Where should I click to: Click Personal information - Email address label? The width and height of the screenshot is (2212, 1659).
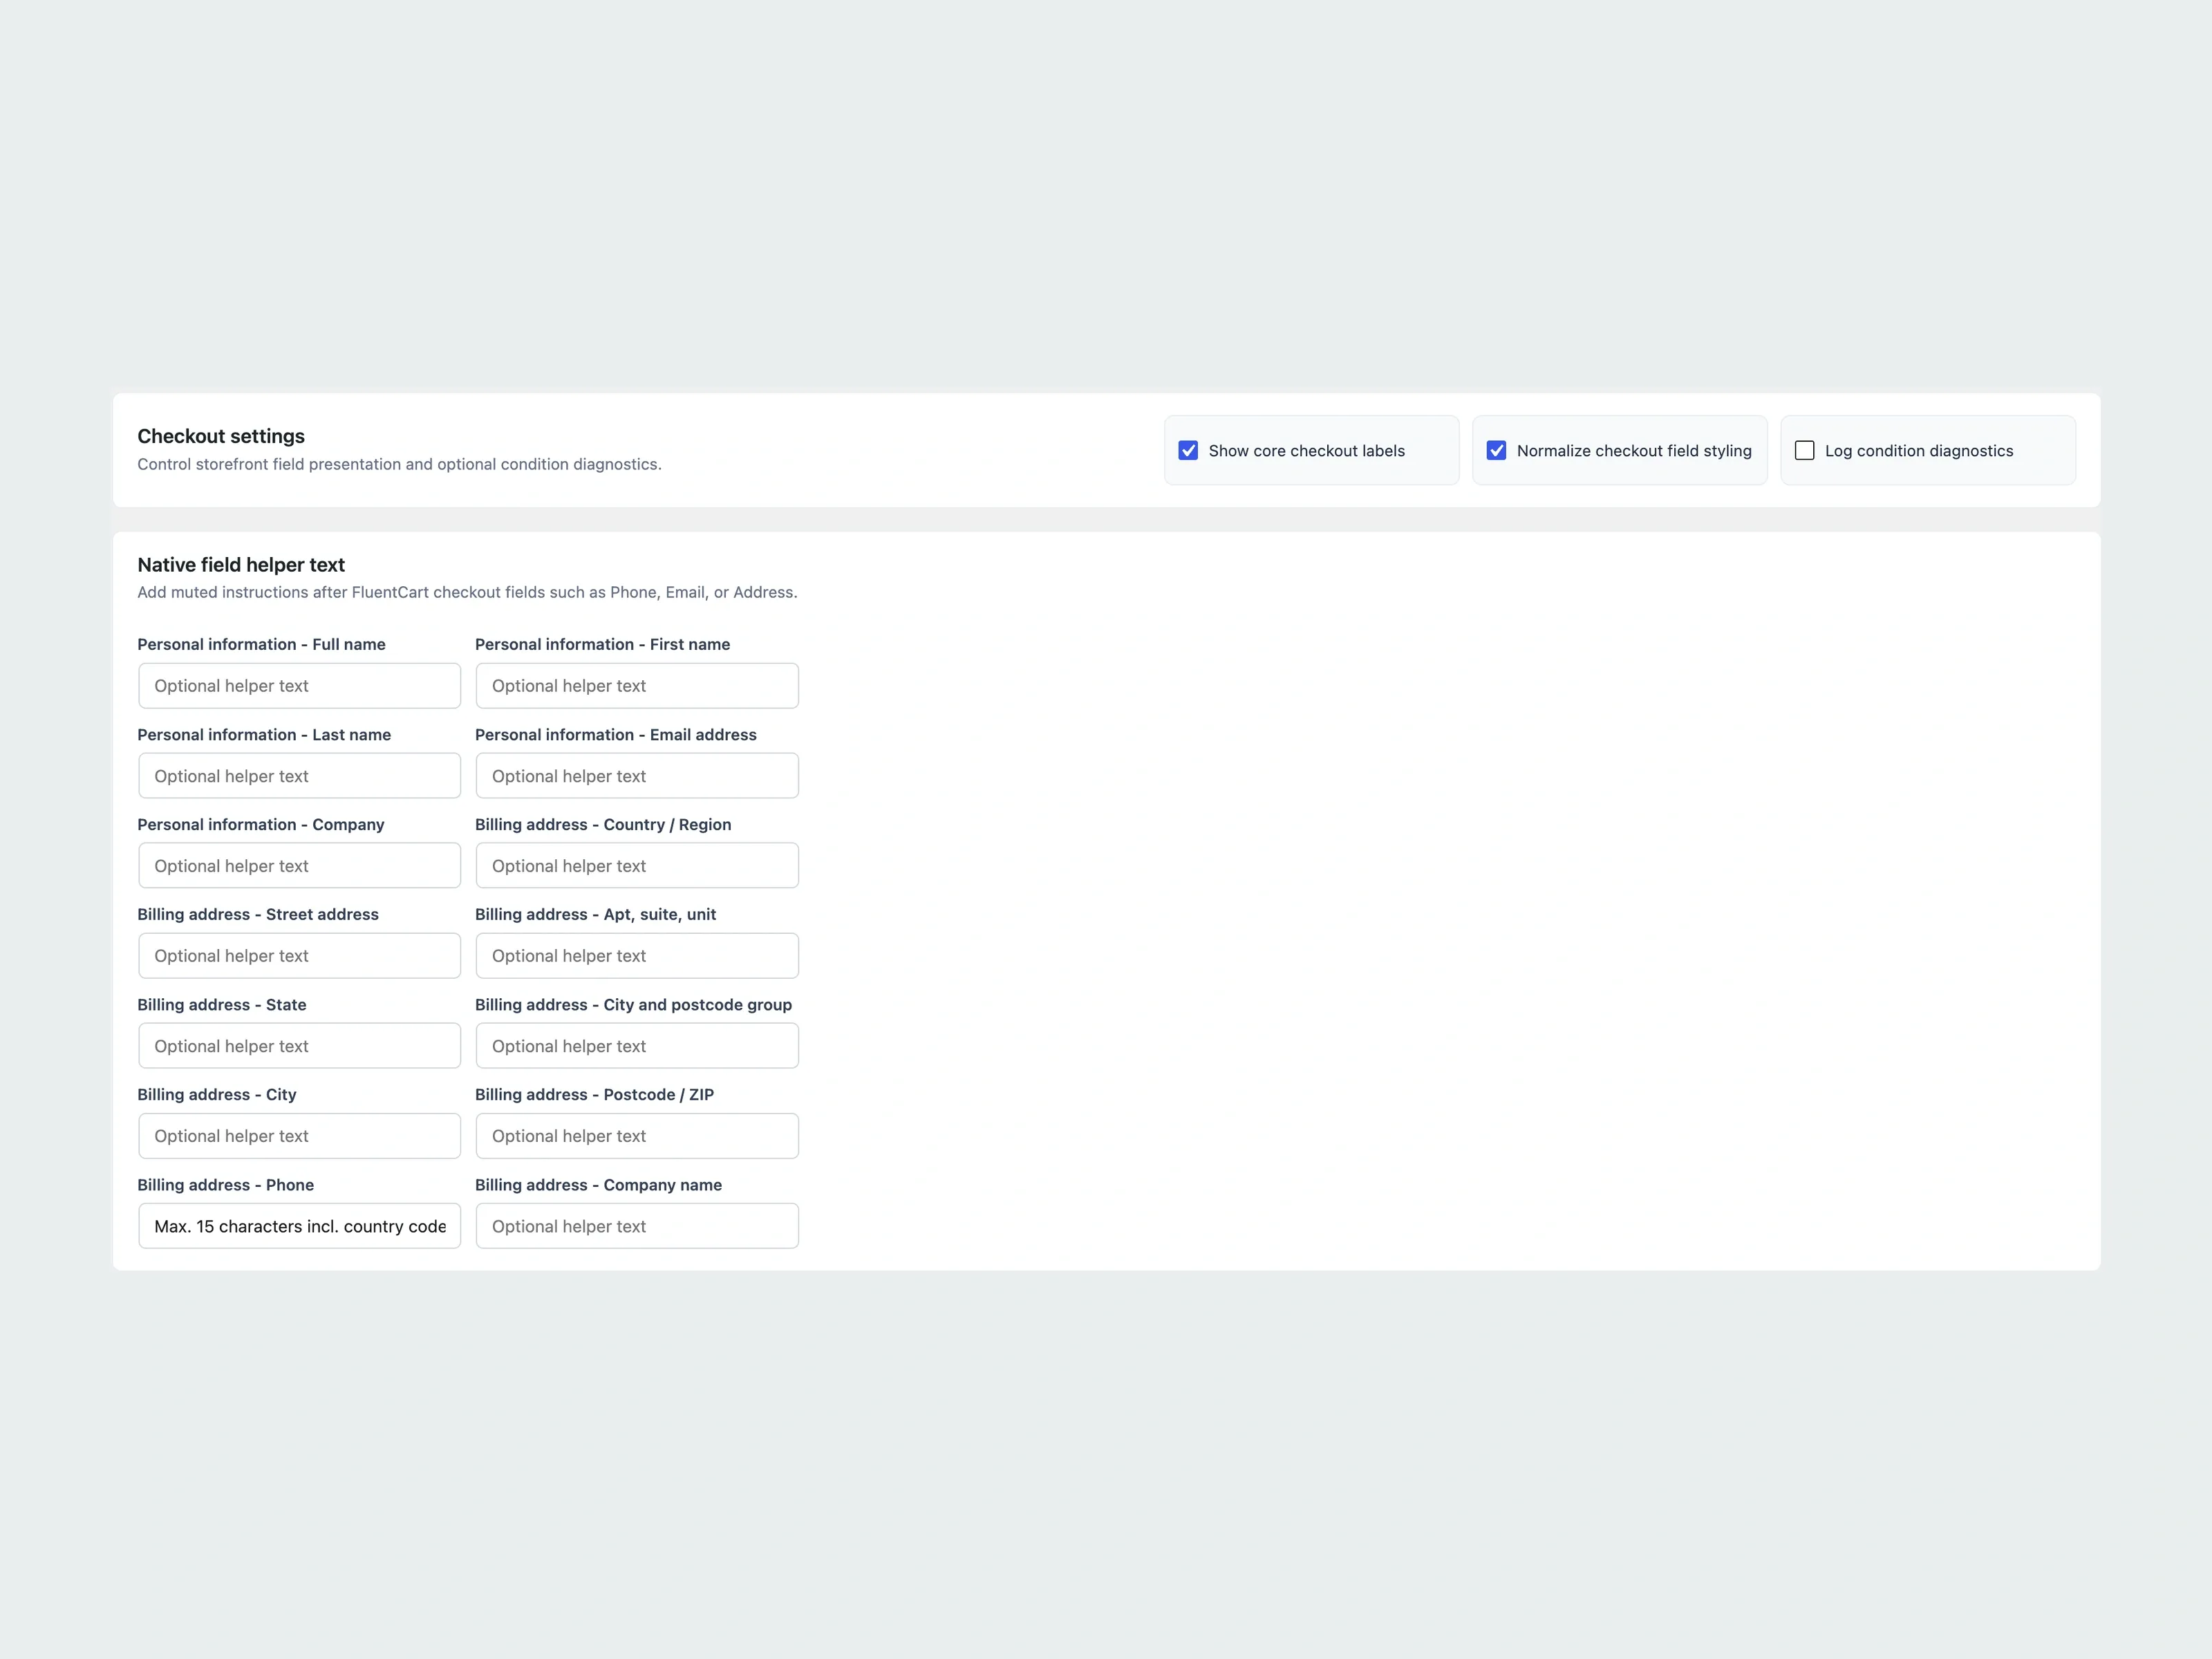click(x=615, y=734)
